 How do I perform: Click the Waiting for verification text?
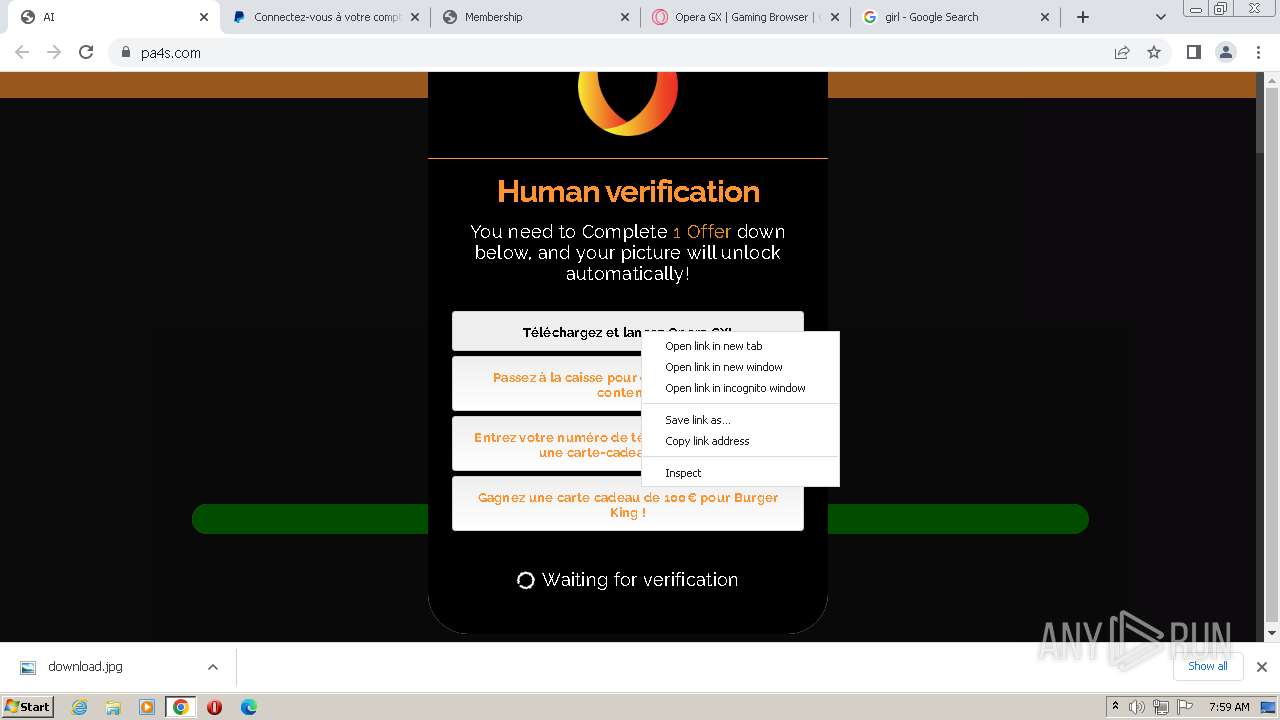640,580
